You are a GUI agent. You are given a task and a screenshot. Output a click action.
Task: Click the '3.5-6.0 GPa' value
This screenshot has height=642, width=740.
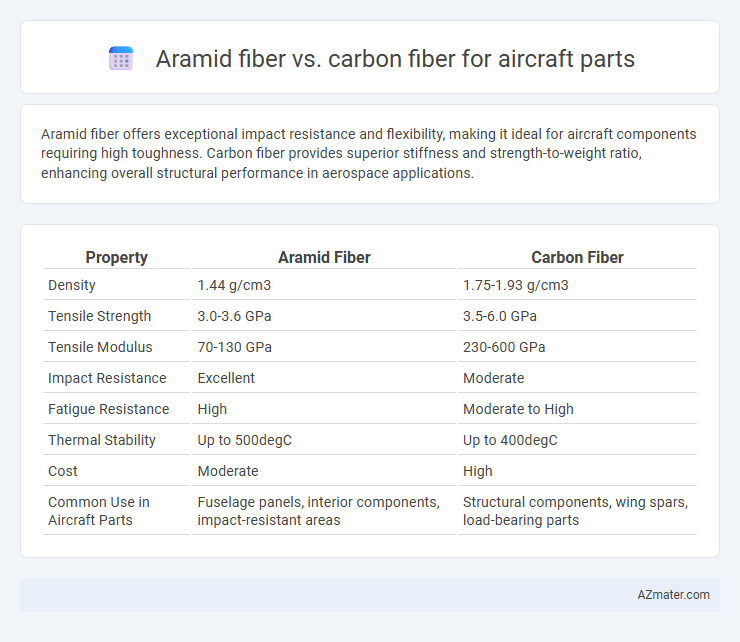click(x=500, y=316)
